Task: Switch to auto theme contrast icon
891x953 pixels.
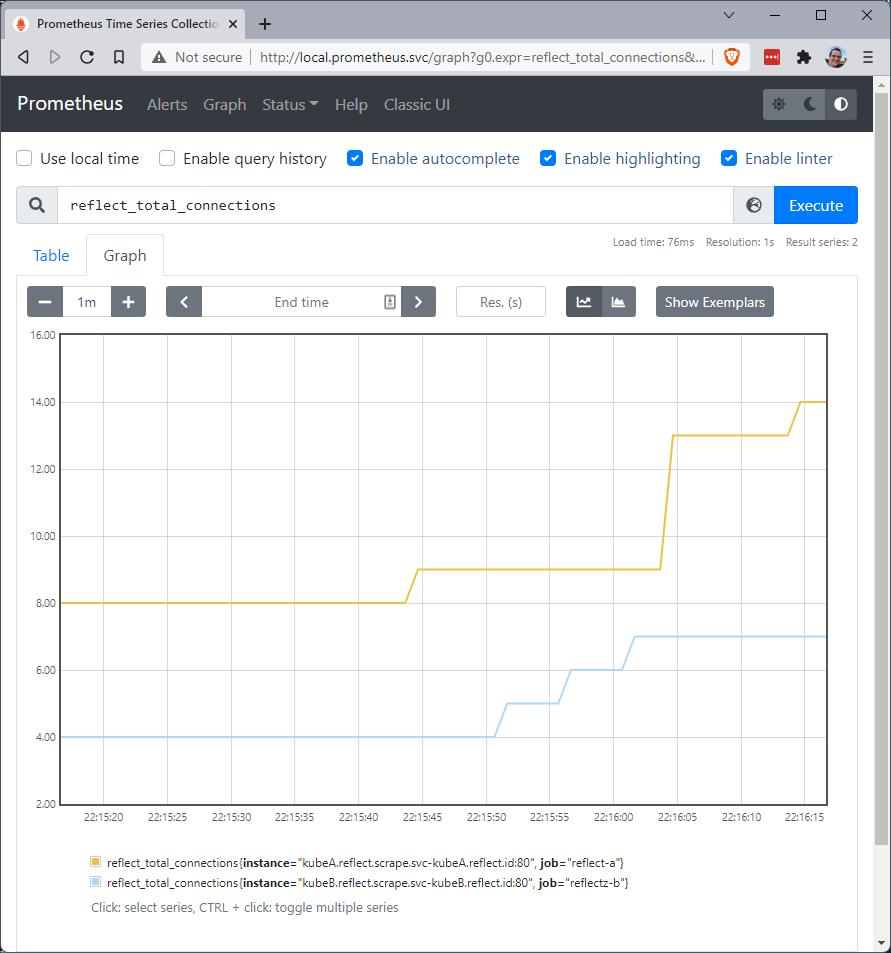Action: click(x=841, y=104)
